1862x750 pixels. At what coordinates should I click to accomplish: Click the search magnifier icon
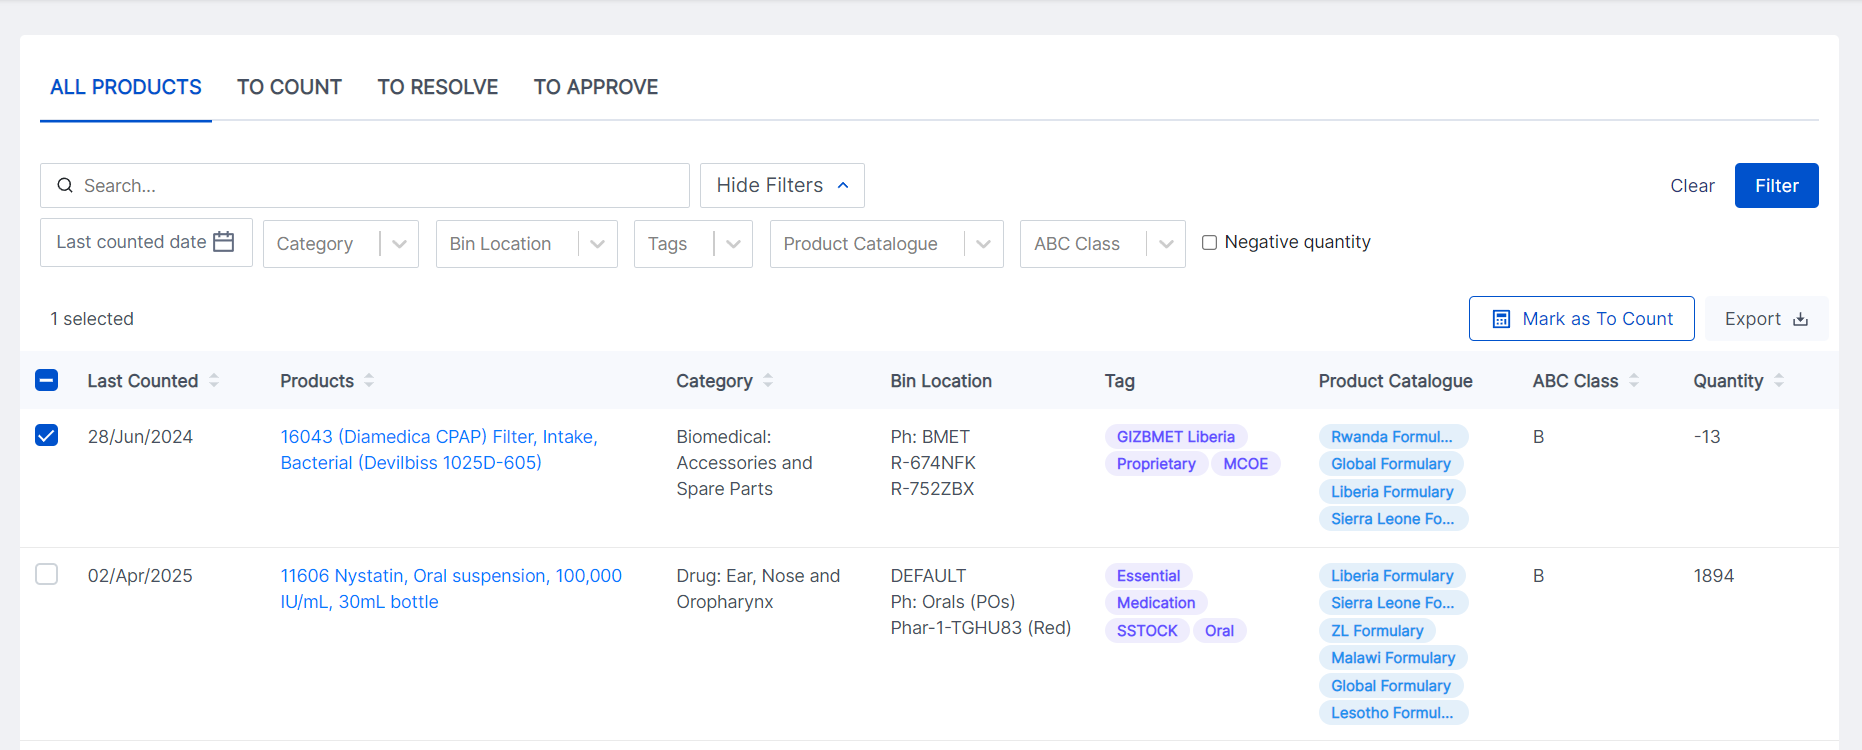click(x=65, y=186)
